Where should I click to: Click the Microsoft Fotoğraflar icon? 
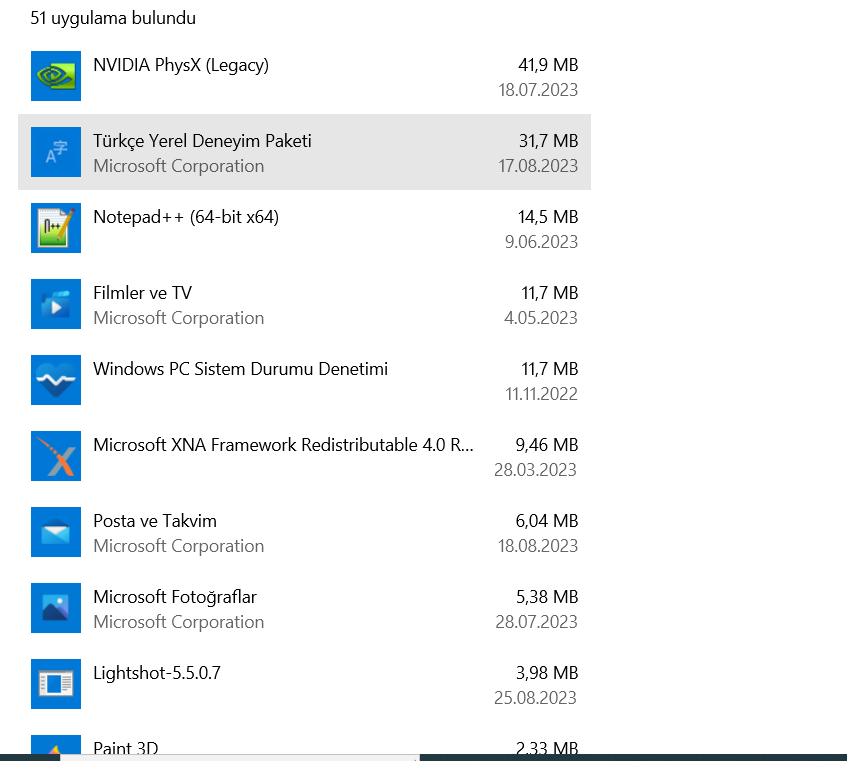[56, 608]
